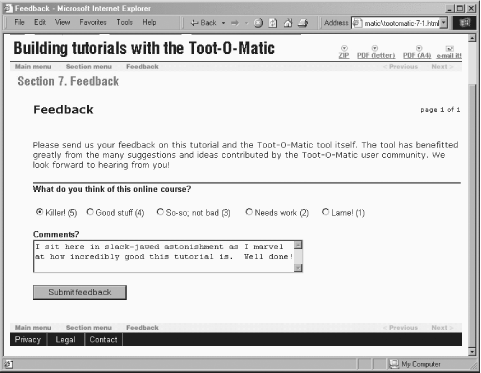Click the Forward arrow button
The width and height of the screenshot is (481, 373).
235,23
